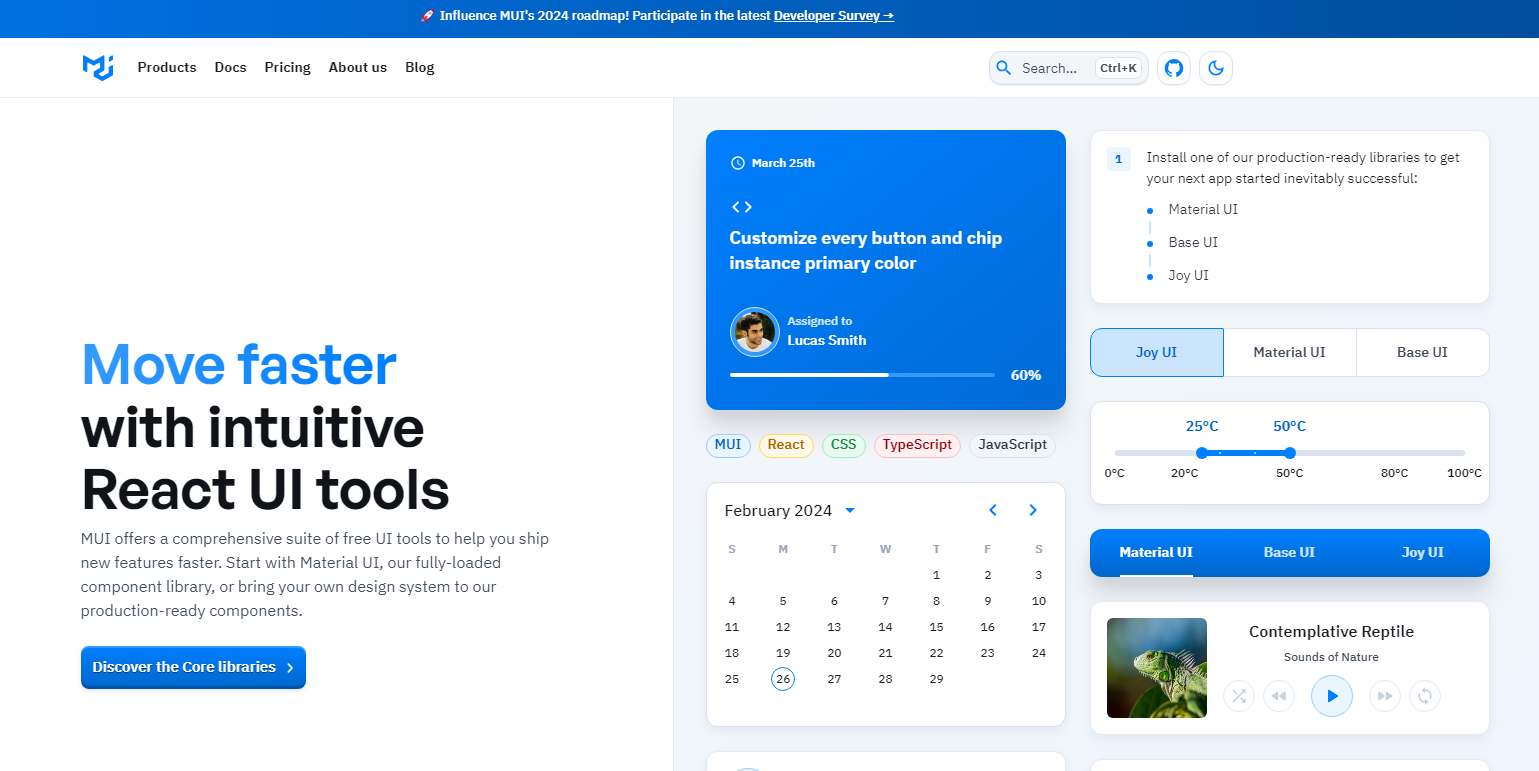Click the Material UI step in the install list
The height and width of the screenshot is (771, 1539).
[x=1203, y=209]
